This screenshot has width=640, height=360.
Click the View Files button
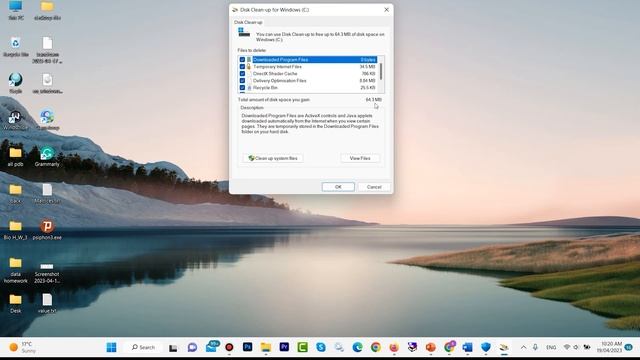pyautogui.click(x=360, y=158)
